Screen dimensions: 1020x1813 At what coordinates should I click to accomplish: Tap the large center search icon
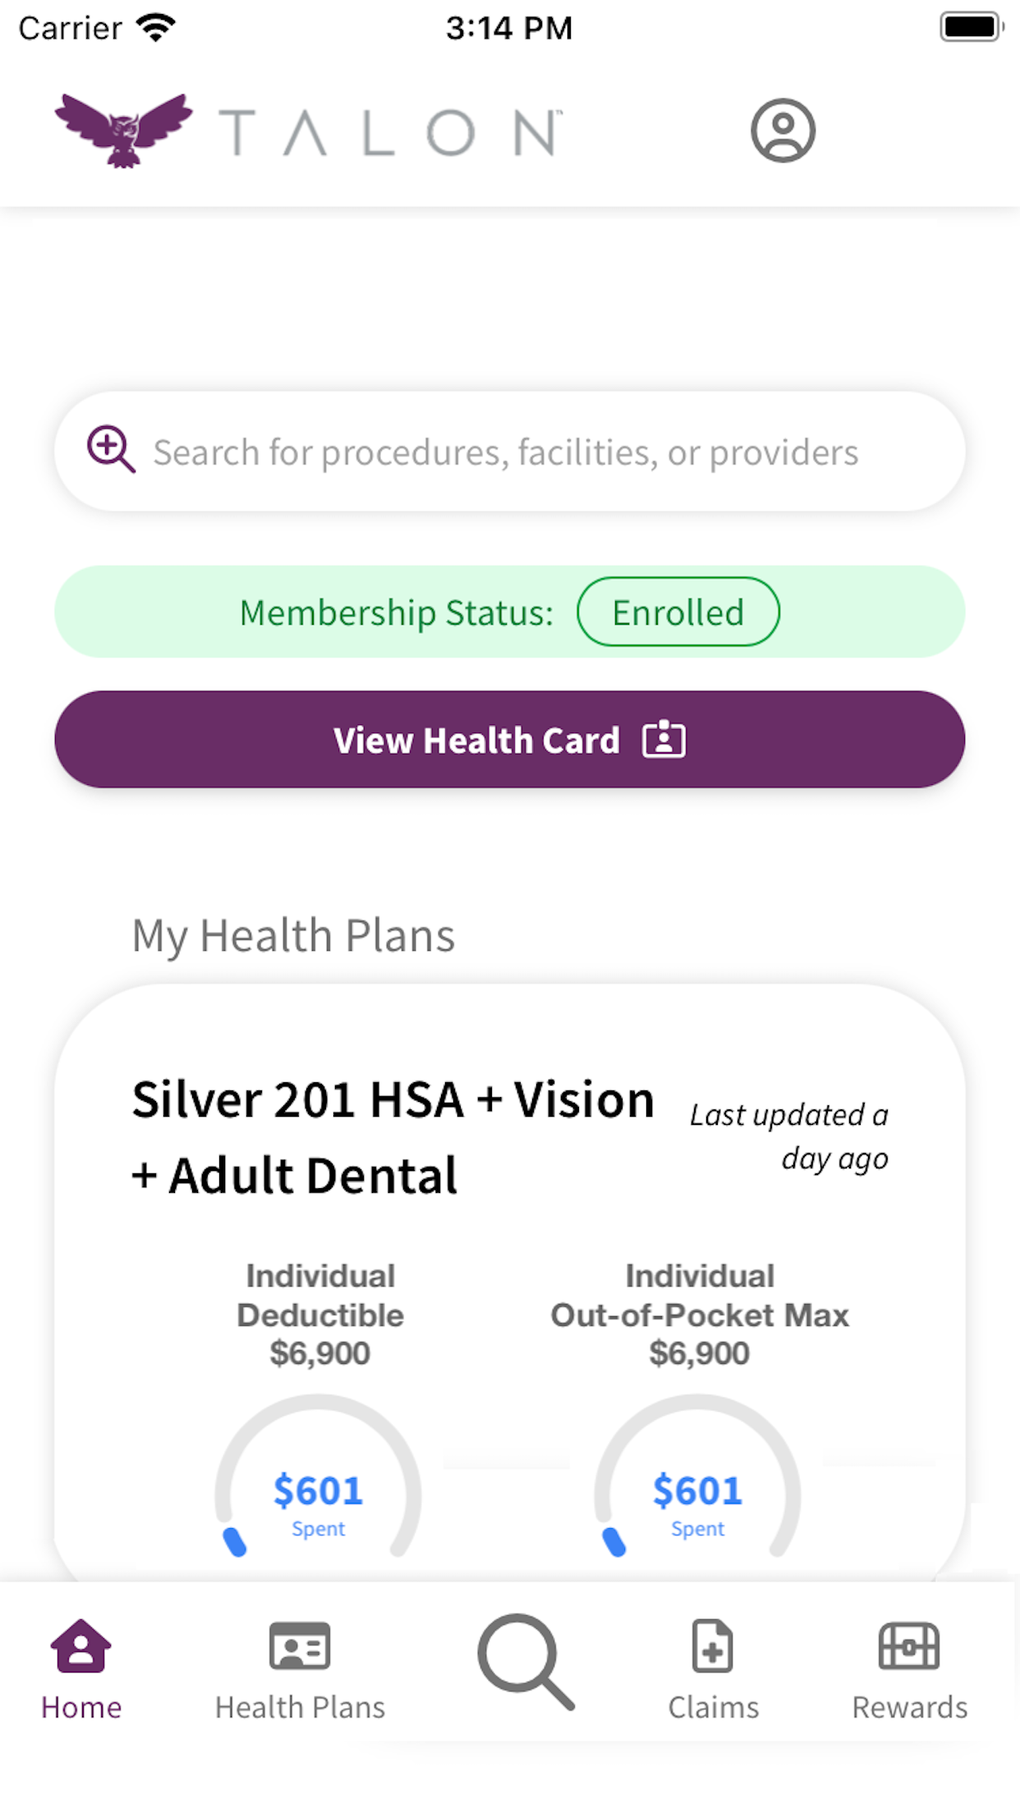(x=525, y=1661)
